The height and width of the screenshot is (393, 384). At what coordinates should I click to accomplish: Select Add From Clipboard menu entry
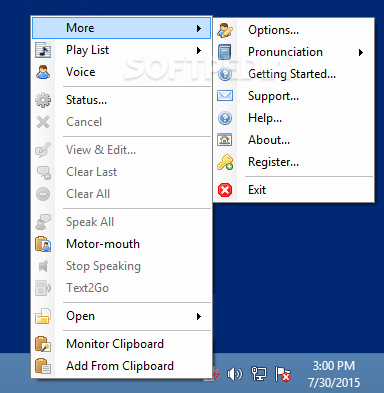(121, 366)
